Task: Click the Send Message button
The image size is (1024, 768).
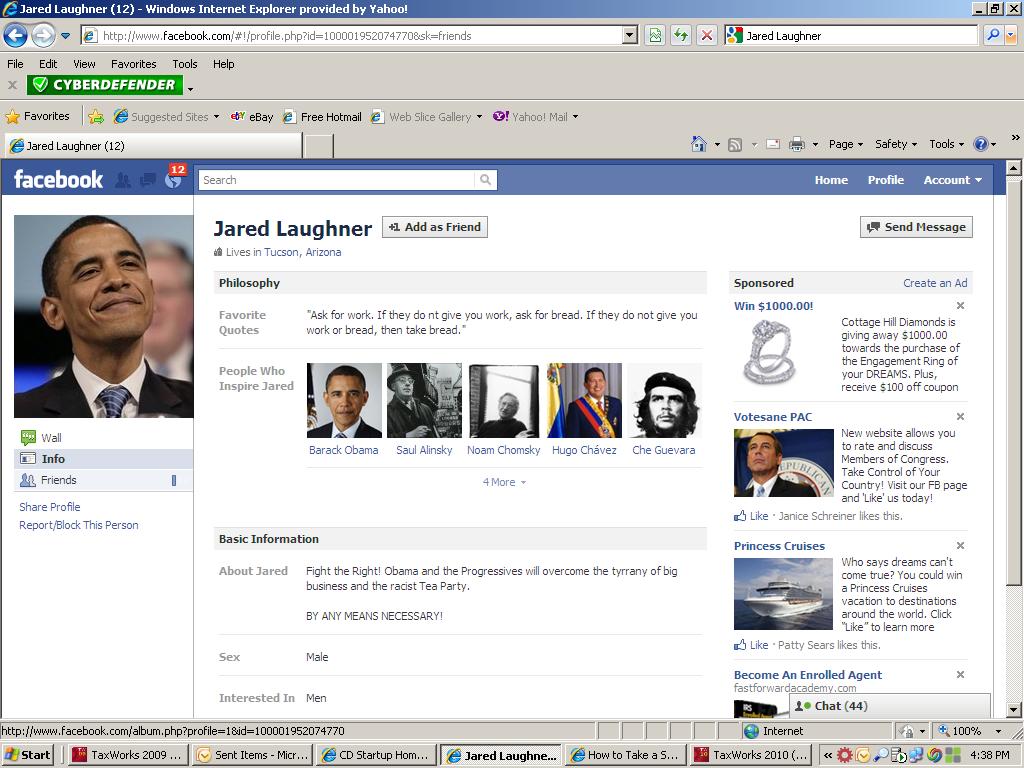Action: point(916,227)
